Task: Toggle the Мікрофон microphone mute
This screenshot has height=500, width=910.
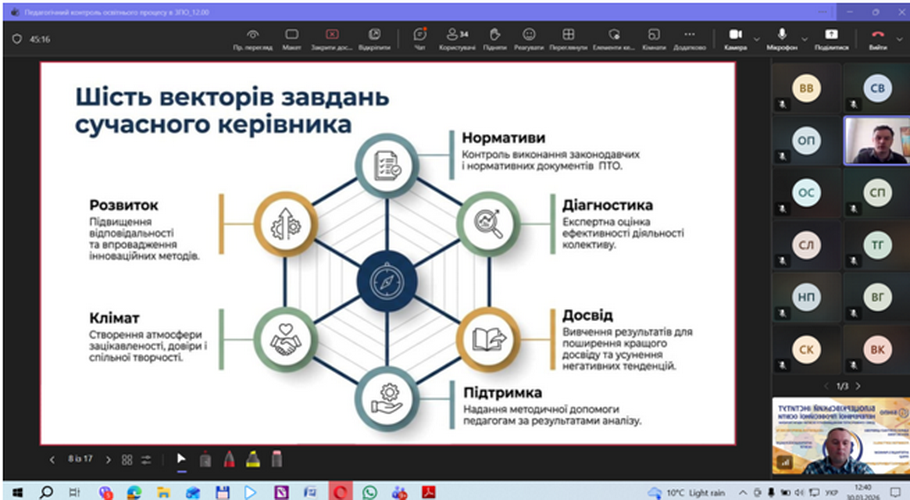Action: 781,38
